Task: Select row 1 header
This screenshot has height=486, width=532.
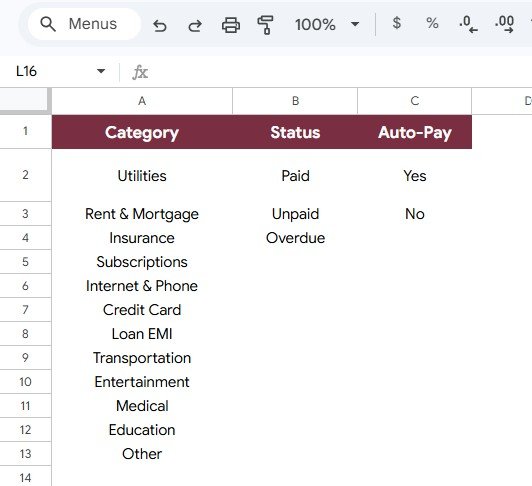Action: (x=25, y=131)
